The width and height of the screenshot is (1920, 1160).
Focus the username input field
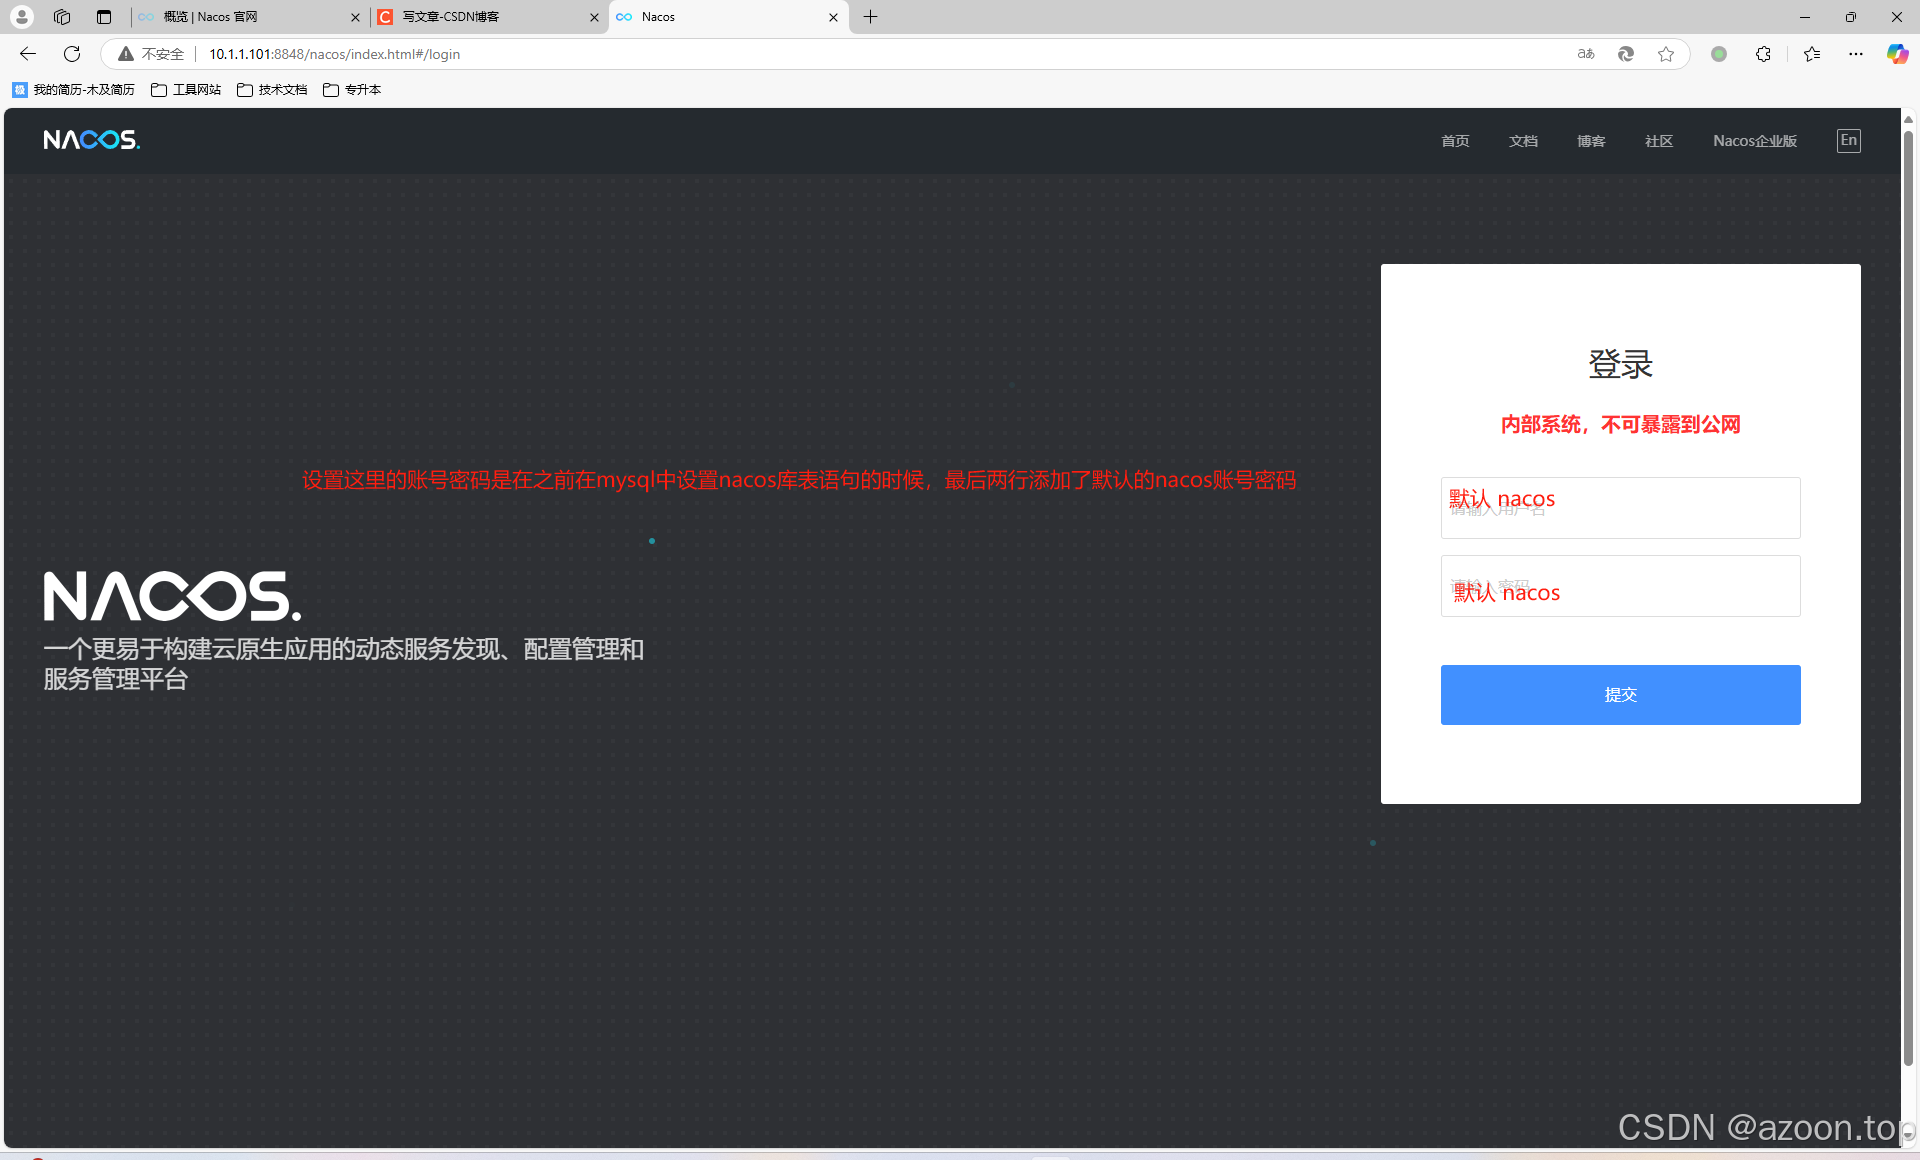pos(1620,508)
